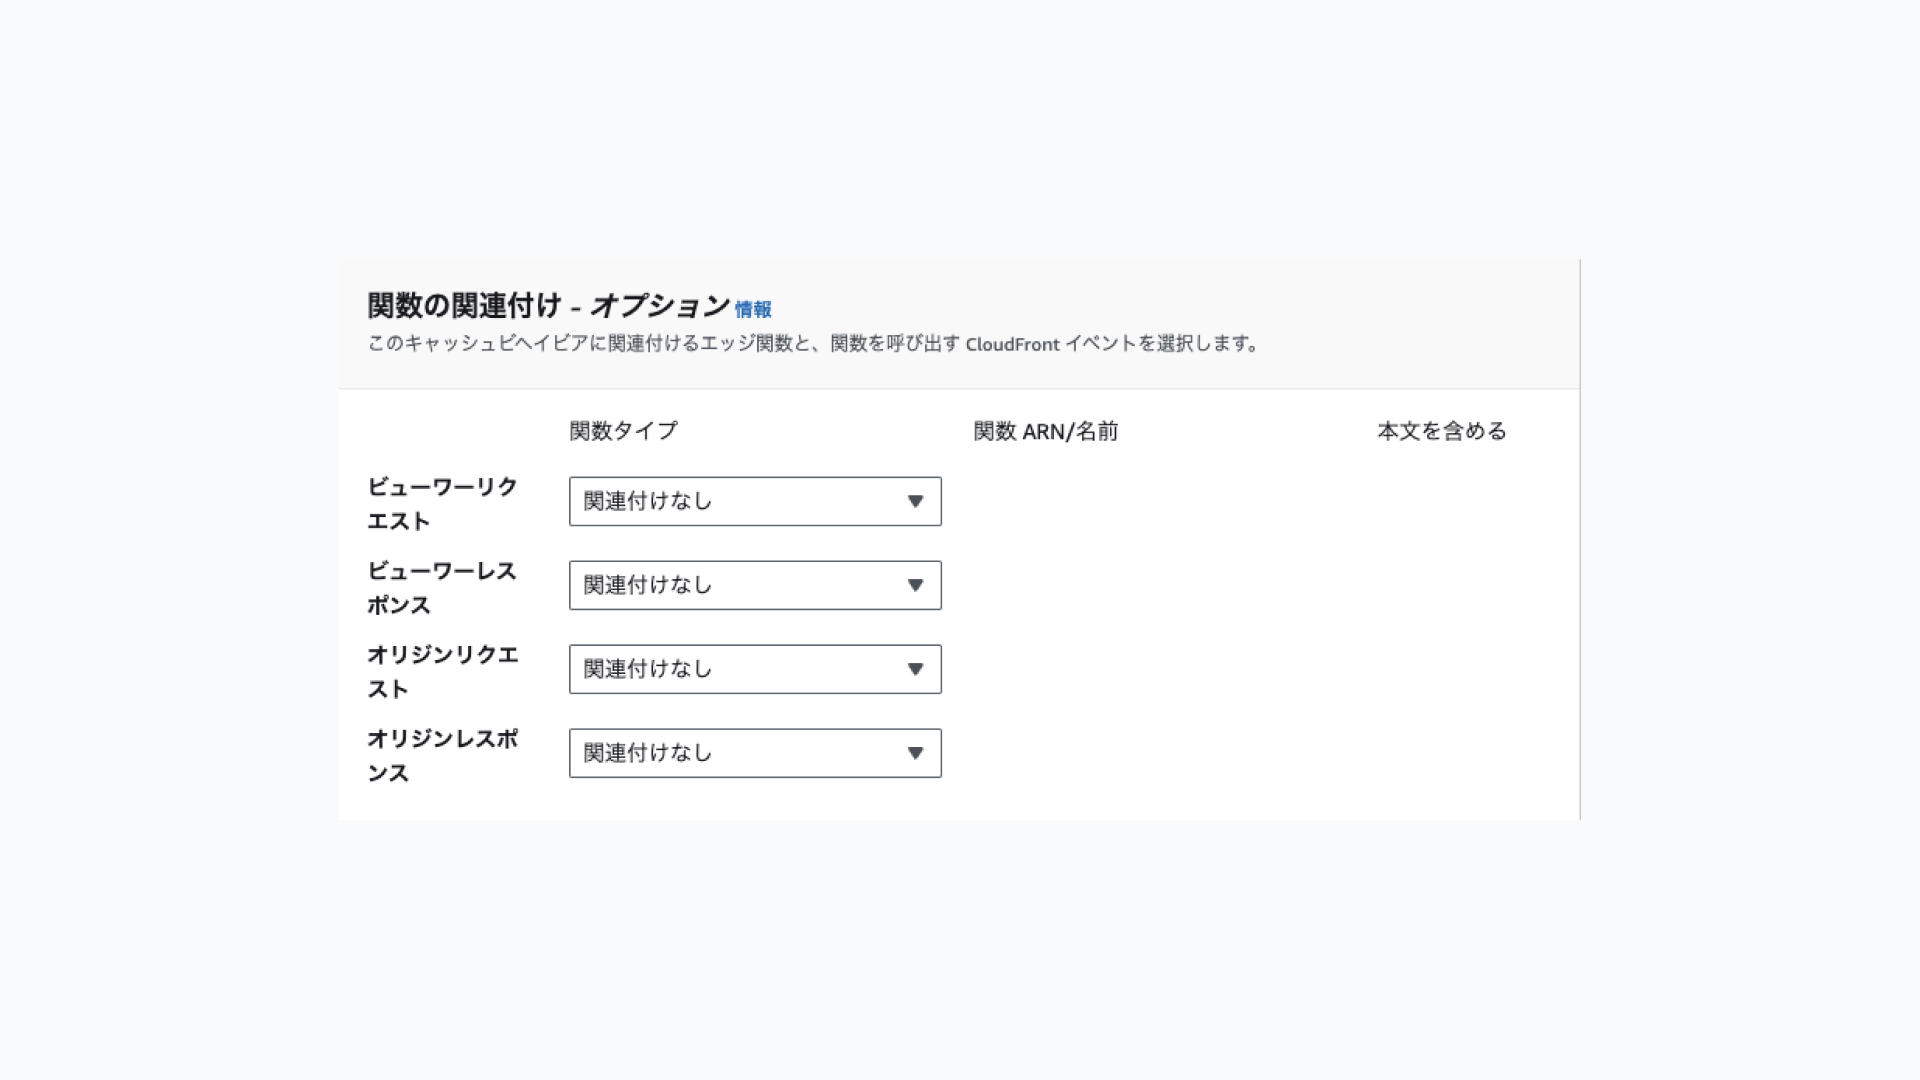Select 関連付けなし text in the first dropdown

647,501
